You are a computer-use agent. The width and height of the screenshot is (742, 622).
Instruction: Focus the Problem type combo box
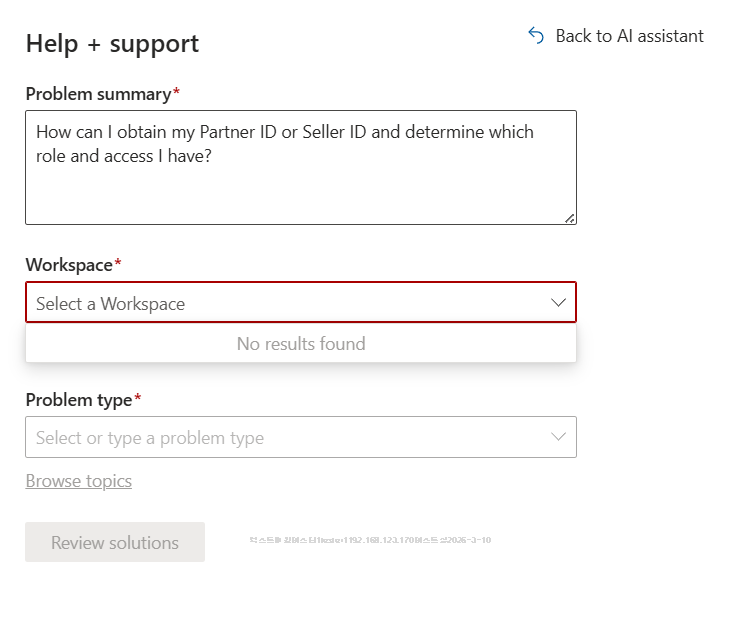[x=301, y=437]
